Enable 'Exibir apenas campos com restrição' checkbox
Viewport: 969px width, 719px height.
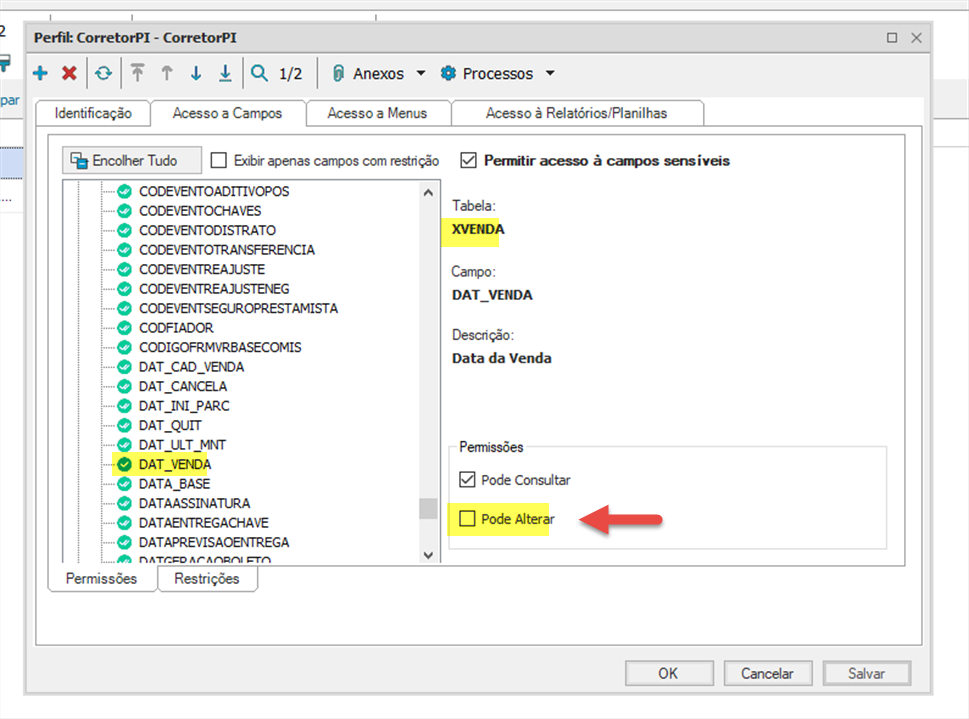coord(218,161)
